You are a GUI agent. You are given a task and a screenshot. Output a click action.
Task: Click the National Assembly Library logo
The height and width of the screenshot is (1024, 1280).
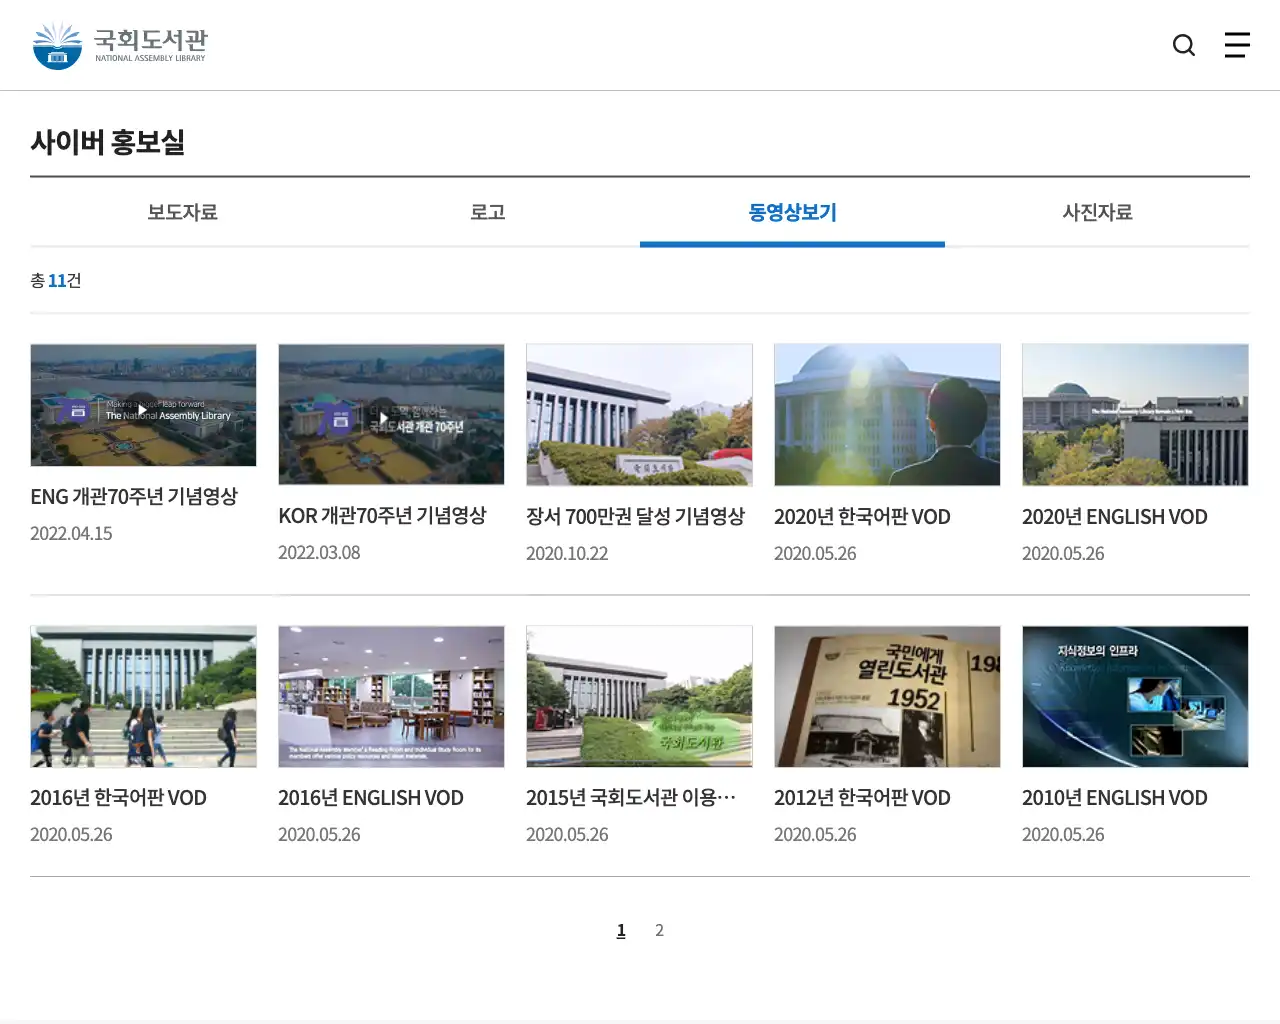tap(120, 44)
